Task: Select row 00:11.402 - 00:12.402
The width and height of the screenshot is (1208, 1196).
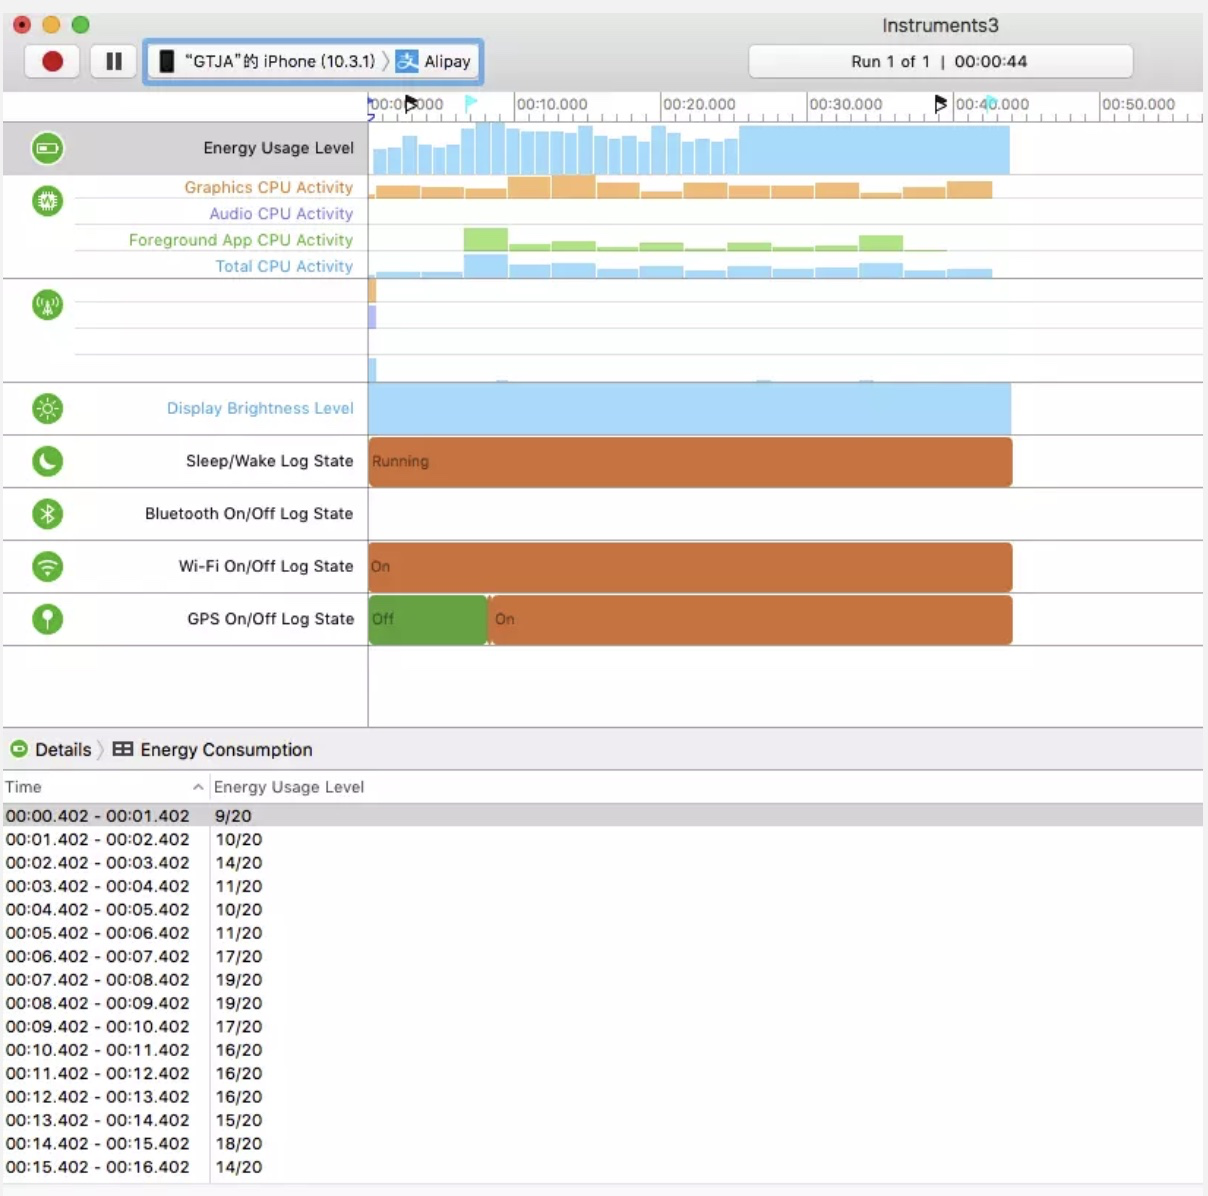Action: click(603, 1073)
